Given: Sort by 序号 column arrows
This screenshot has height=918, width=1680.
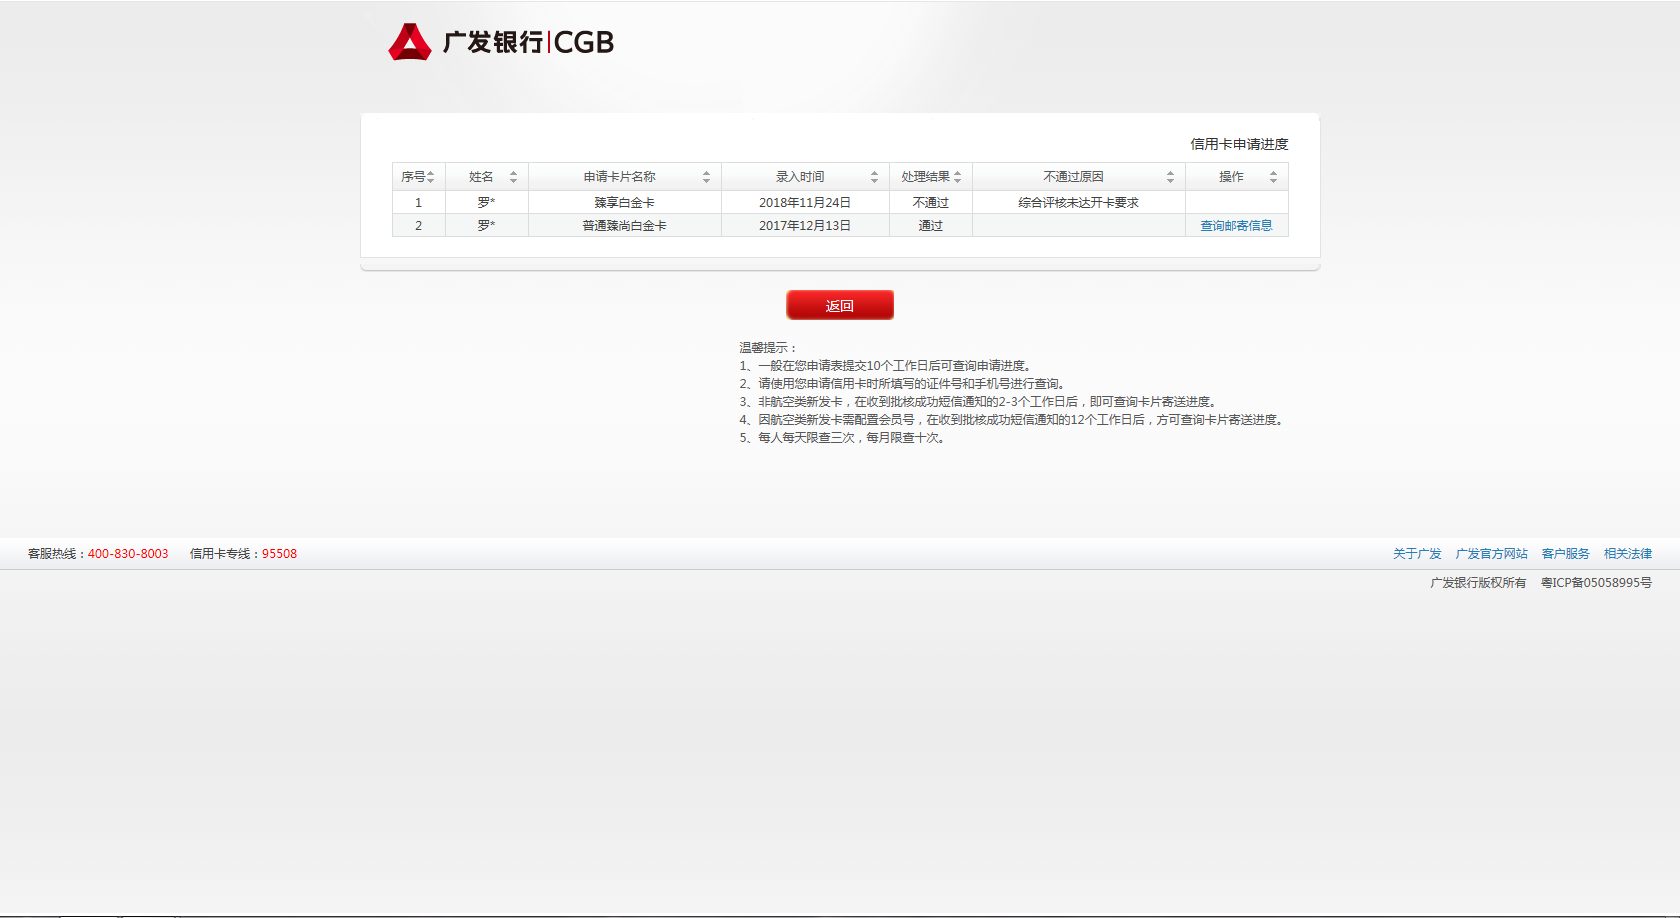Looking at the screenshot, I should tap(431, 177).
